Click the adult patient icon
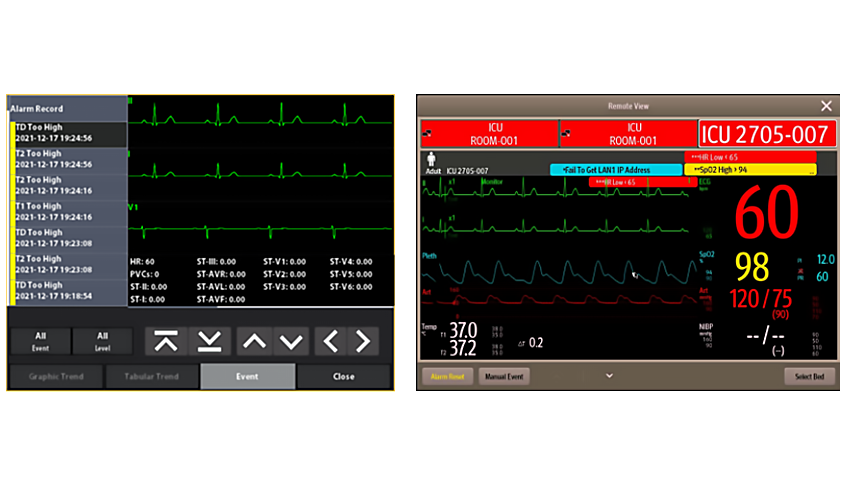Viewport: 845px width, 495px height. click(x=431, y=158)
